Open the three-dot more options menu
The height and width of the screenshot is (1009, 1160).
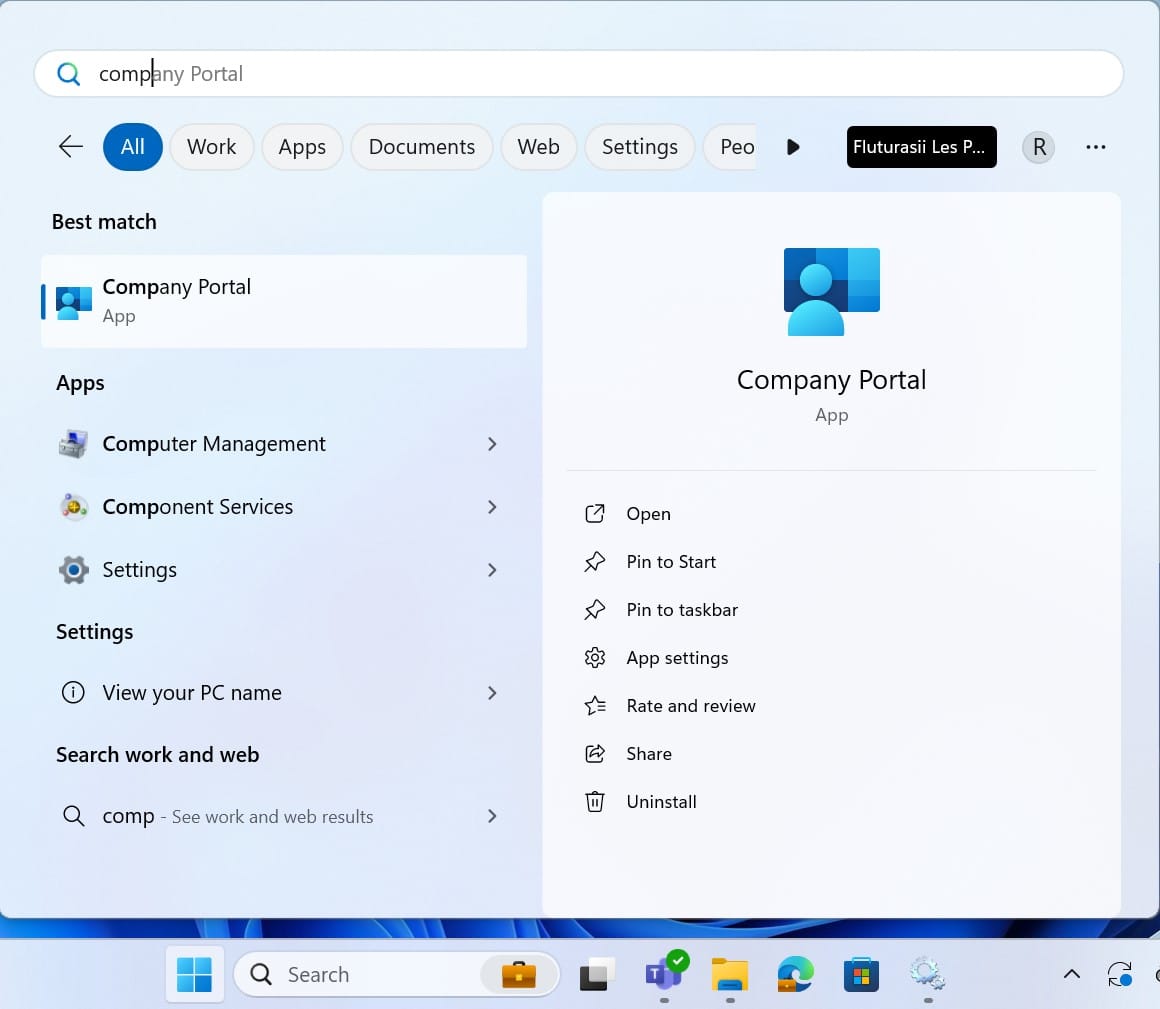(x=1096, y=146)
